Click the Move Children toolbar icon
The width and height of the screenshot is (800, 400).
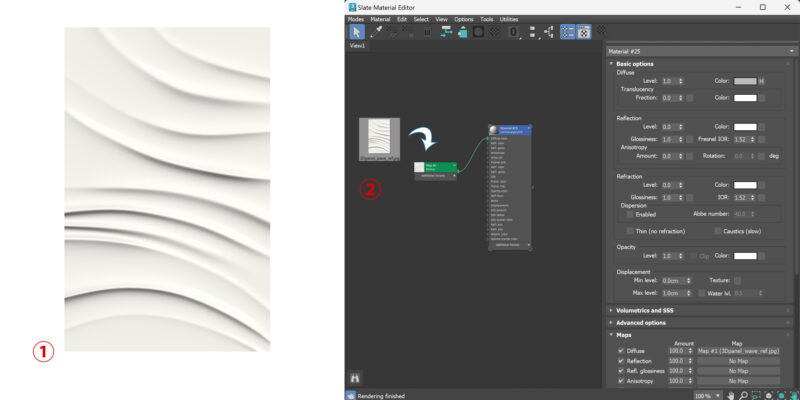(x=446, y=32)
